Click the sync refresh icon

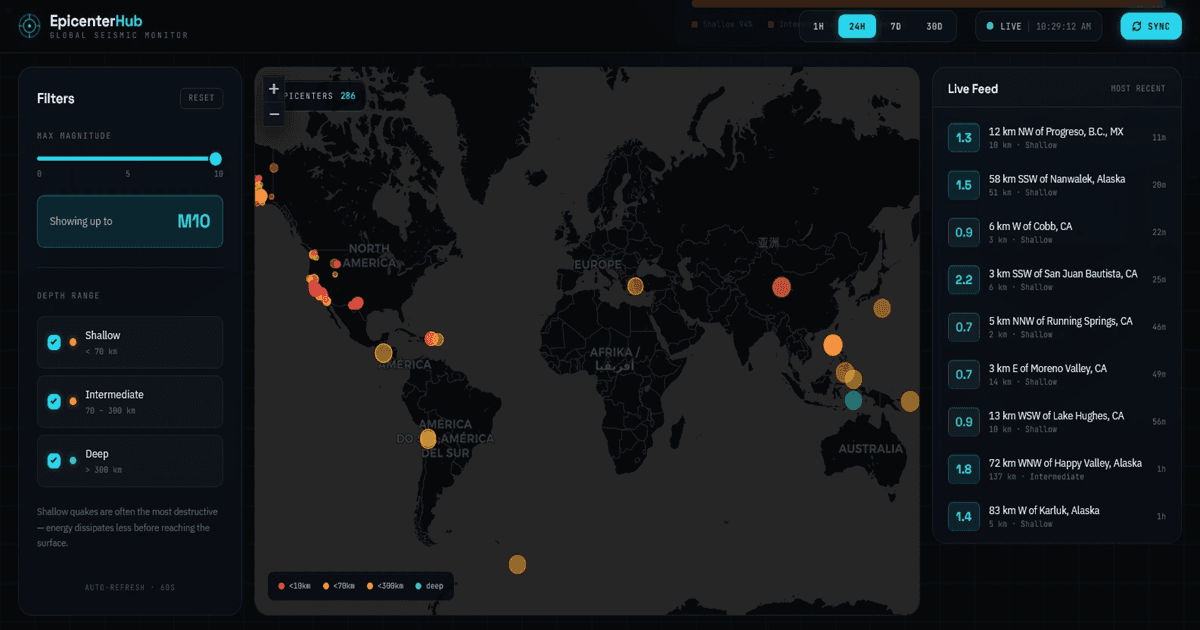pyautogui.click(x=1137, y=26)
